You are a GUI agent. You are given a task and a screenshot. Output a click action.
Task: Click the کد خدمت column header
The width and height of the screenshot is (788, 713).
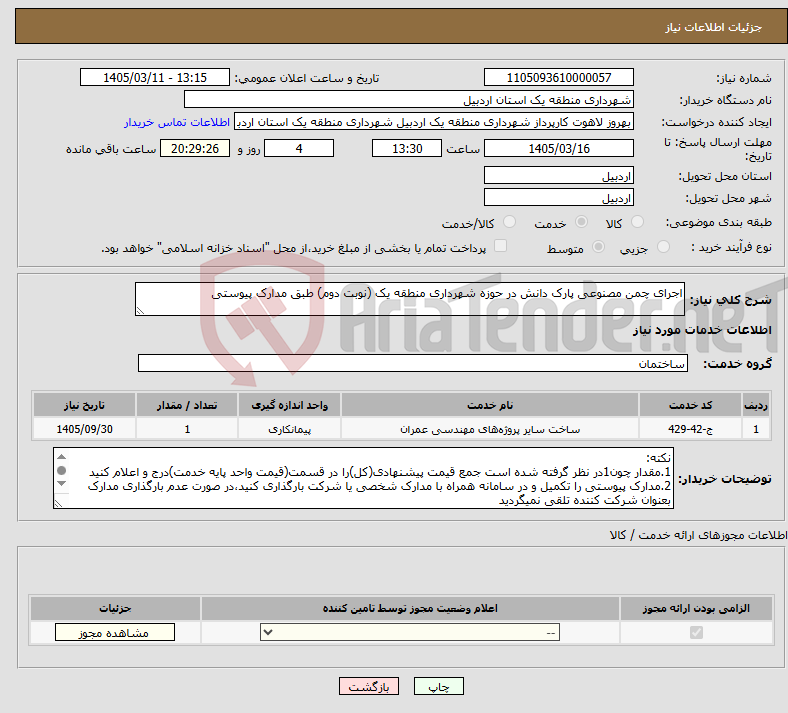pos(691,405)
